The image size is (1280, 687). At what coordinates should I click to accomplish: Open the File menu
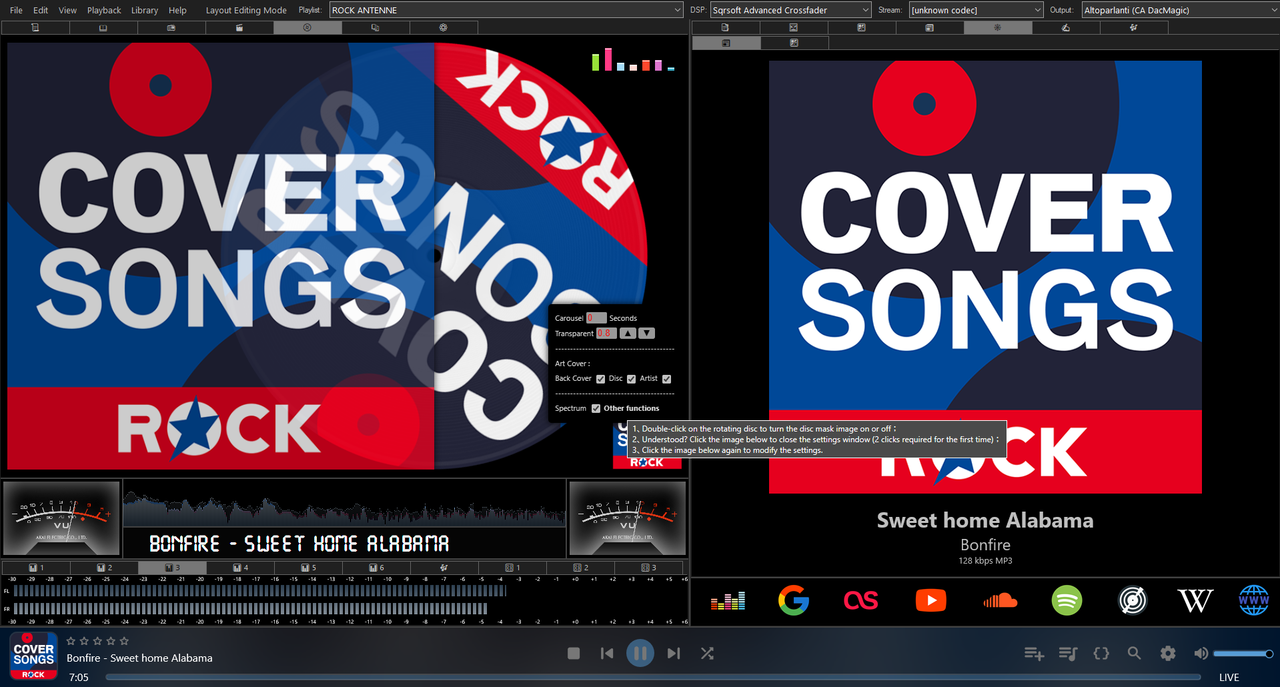[16, 10]
